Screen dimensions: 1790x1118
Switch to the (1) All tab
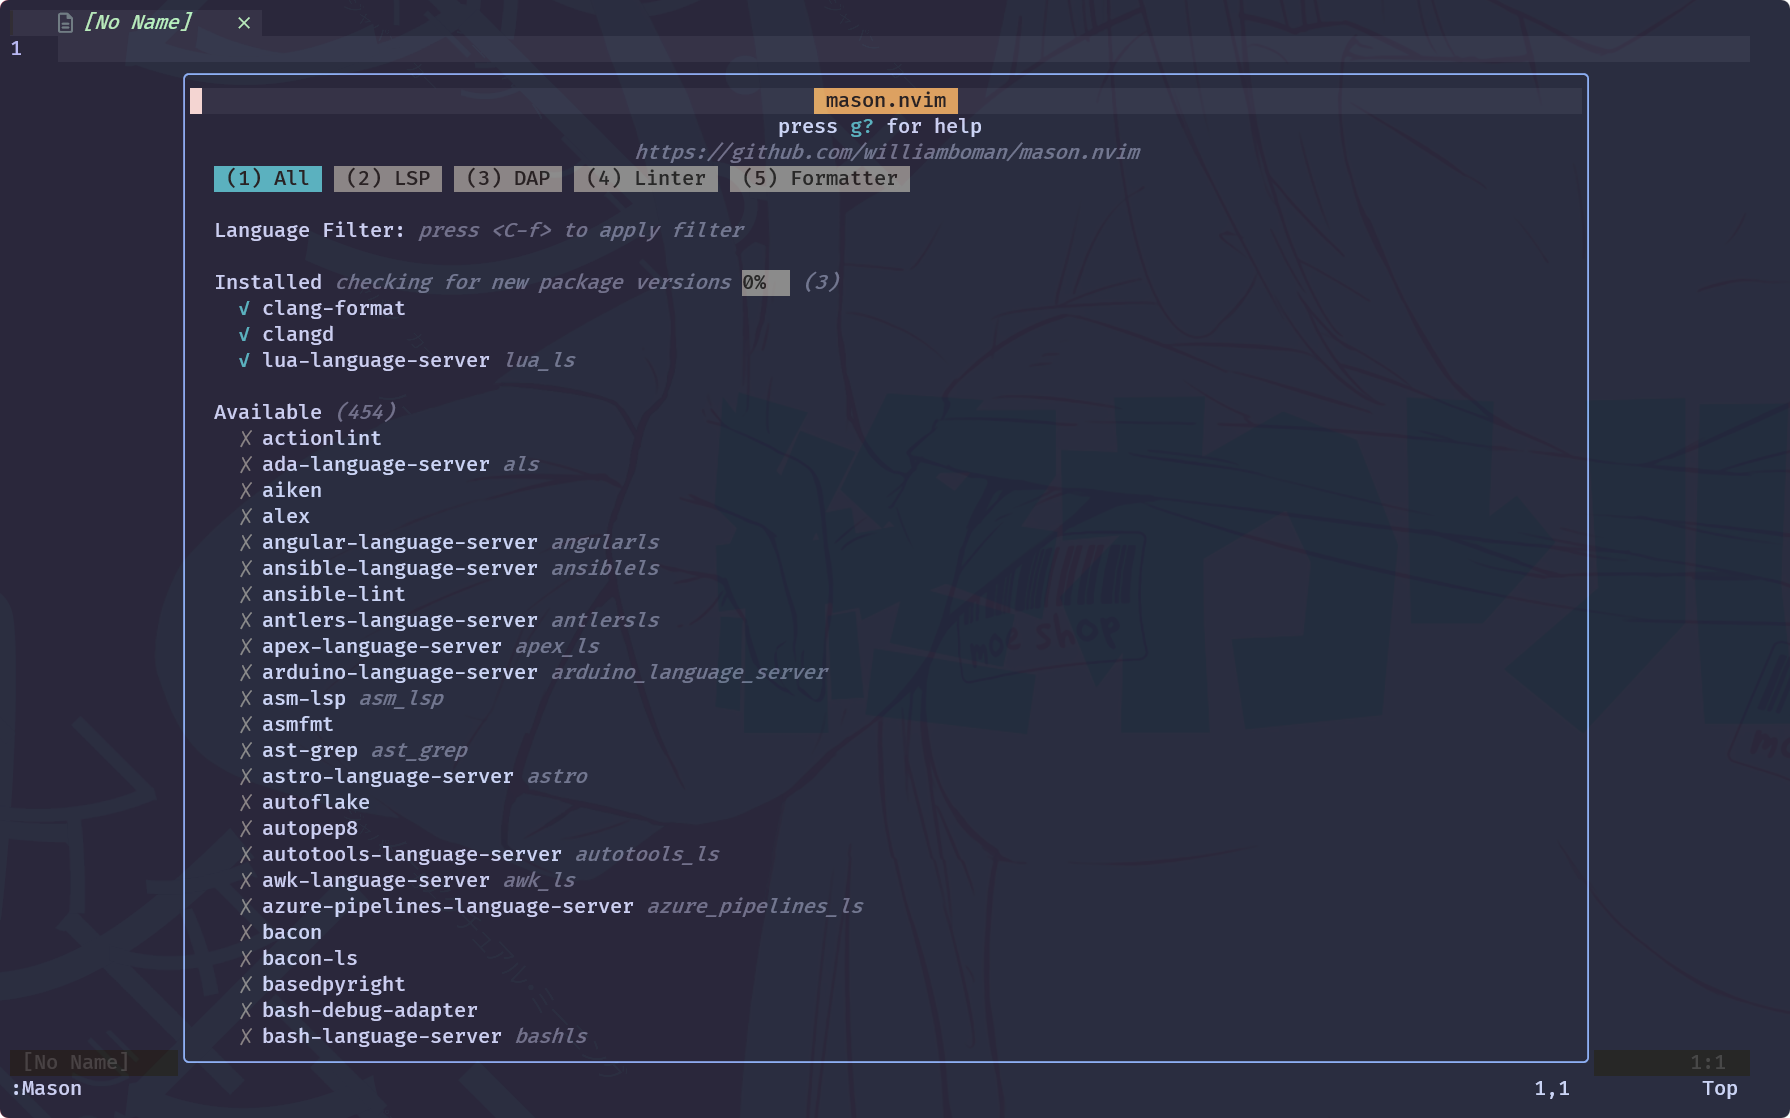(x=268, y=178)
